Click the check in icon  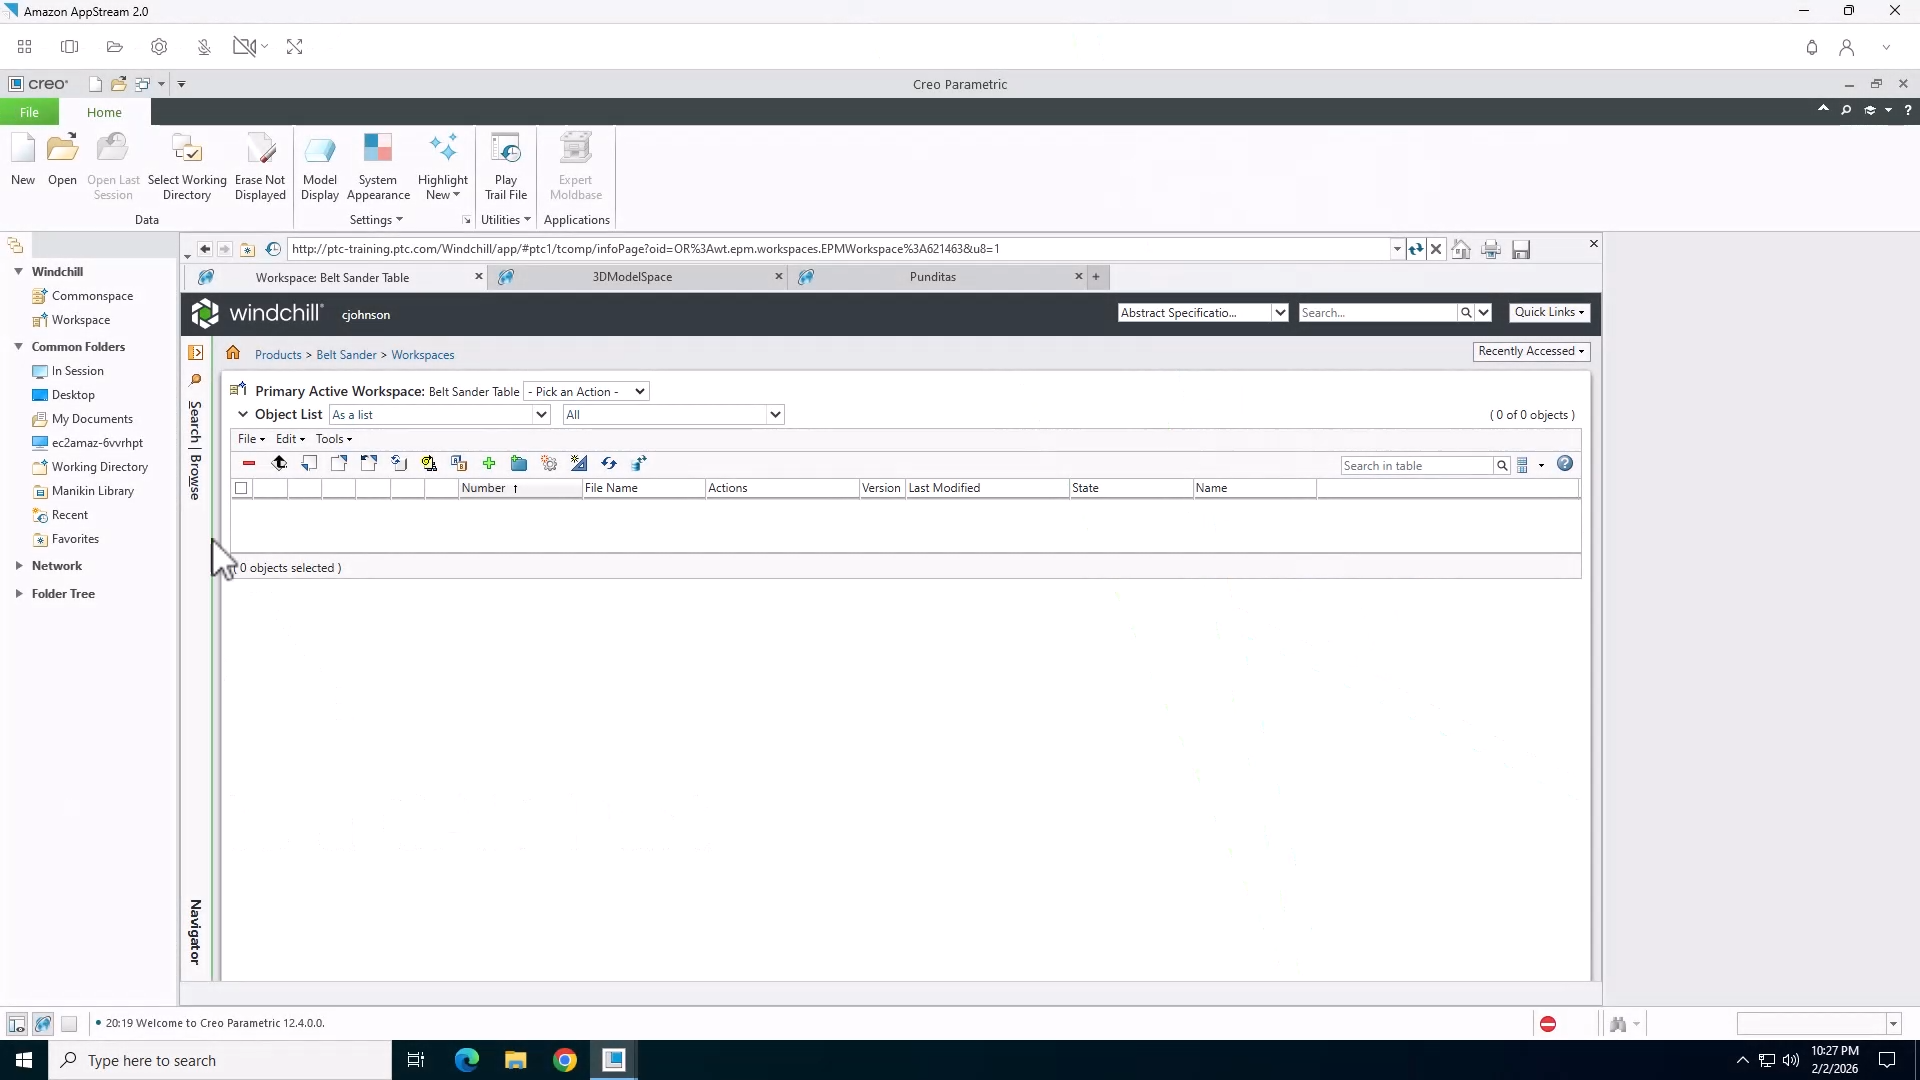tap(309, 463)
